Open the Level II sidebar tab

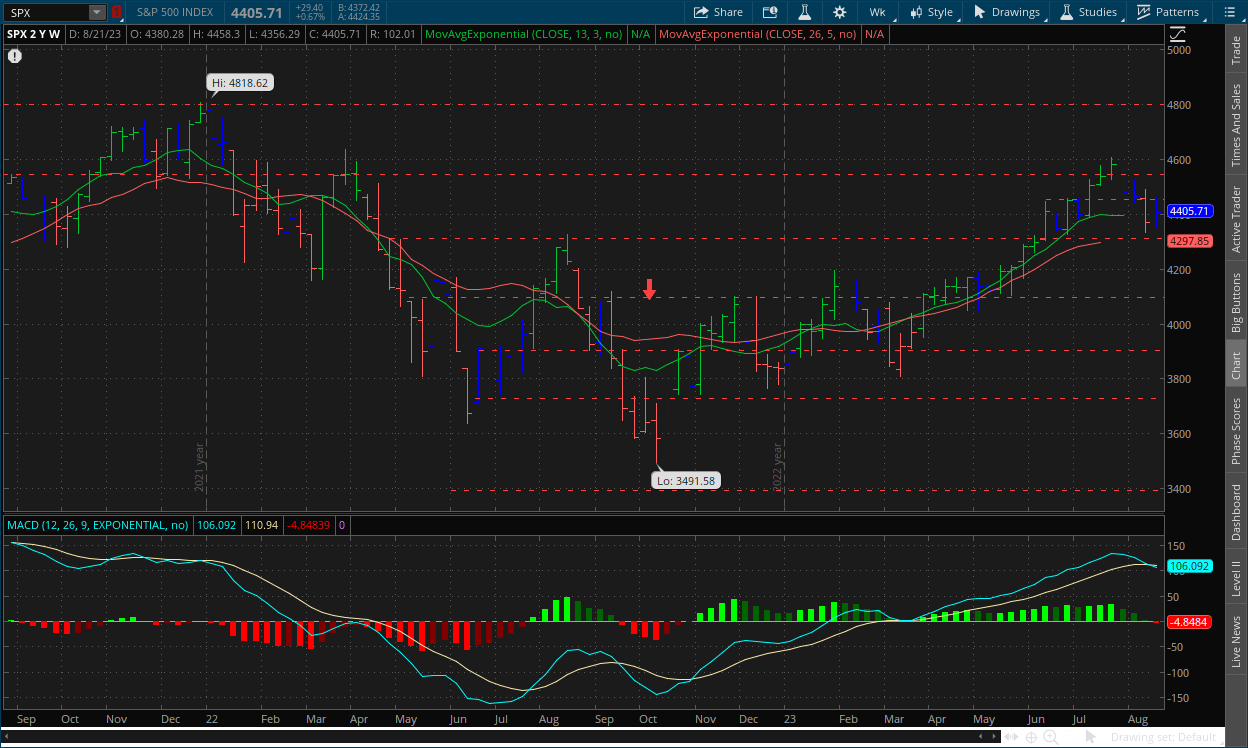coord(1236,579)
